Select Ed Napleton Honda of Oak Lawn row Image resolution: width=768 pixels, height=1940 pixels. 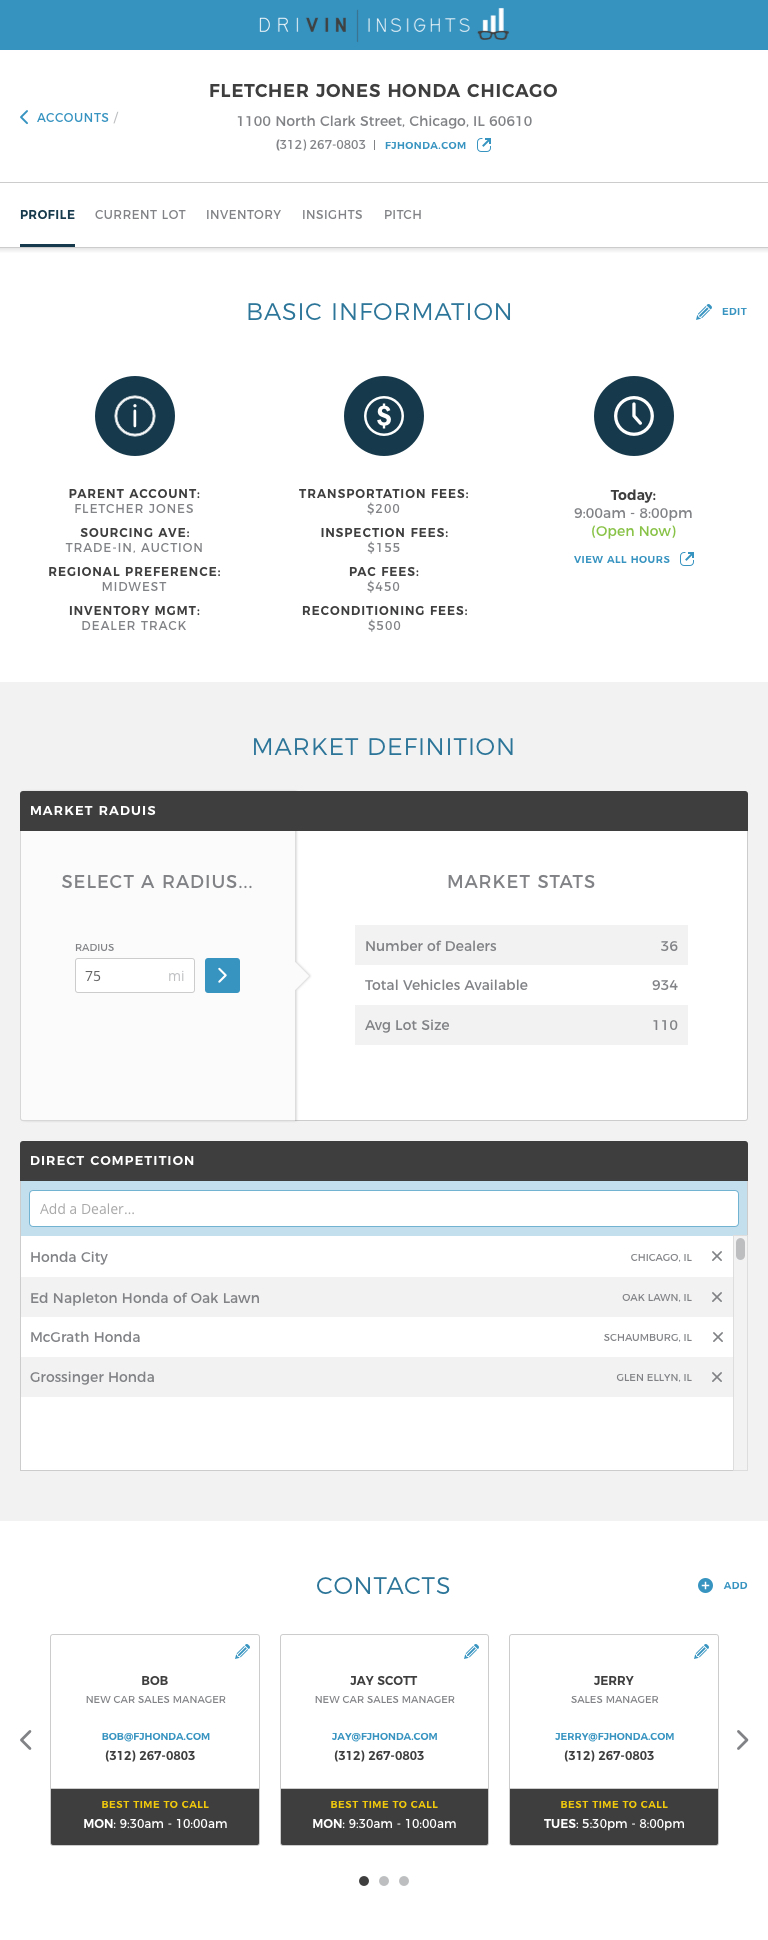pos(377,1297)
